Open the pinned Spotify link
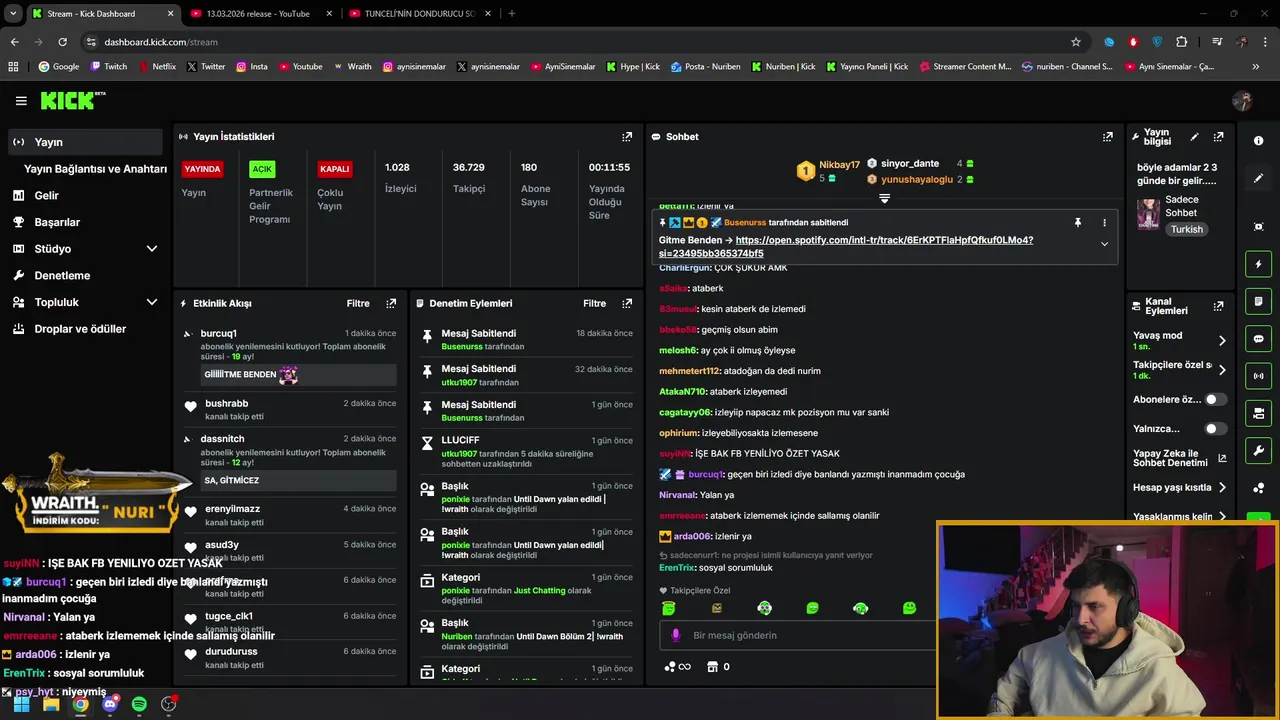This screenshot has width=1280, height=720. tap(846, 247)
